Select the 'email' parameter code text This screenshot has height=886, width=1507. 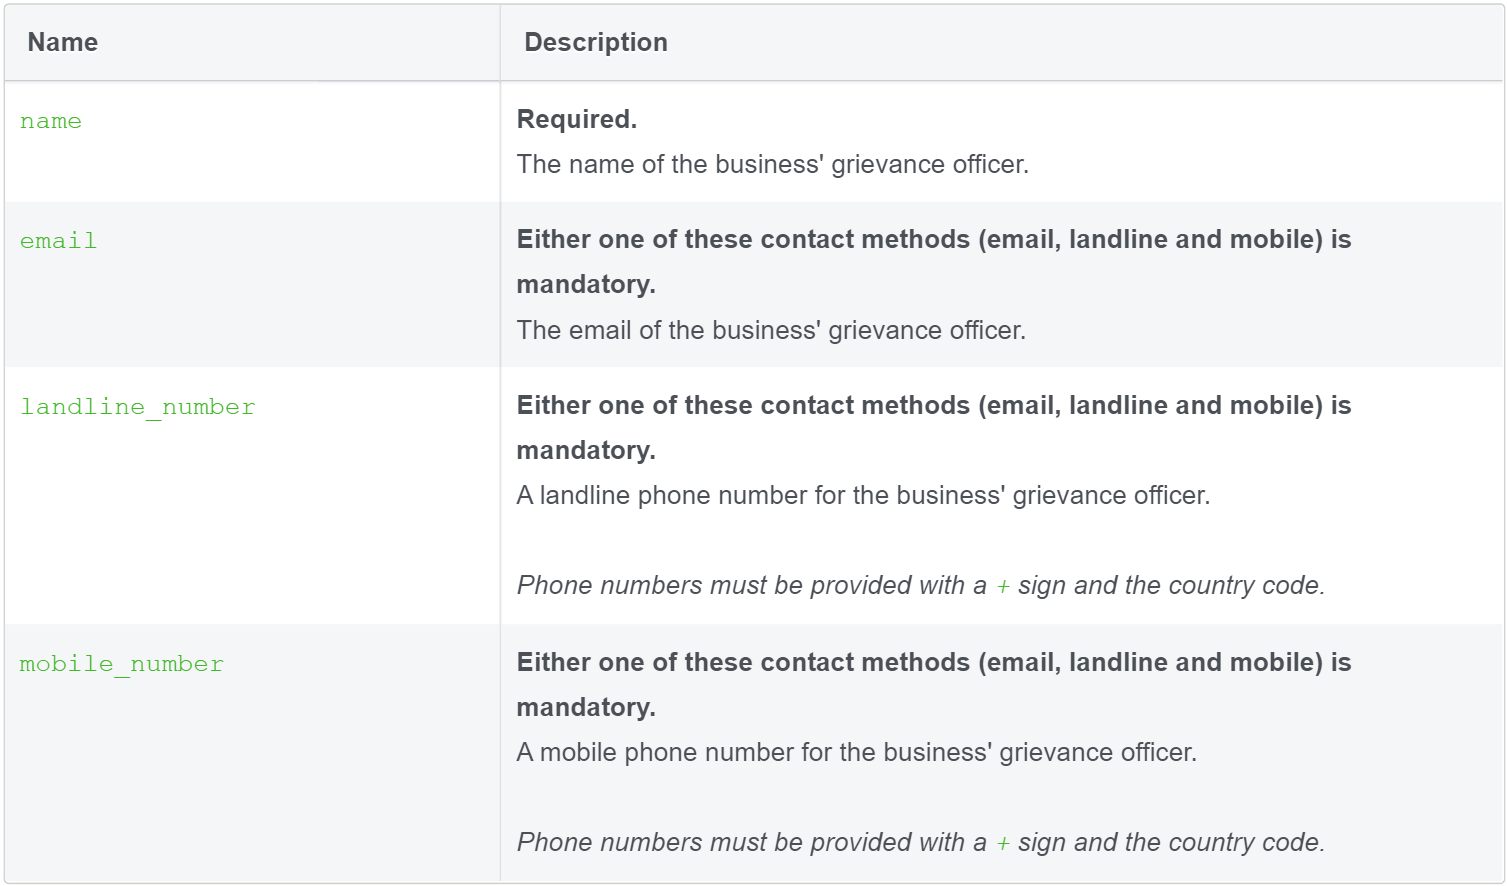tap(58, 241)
